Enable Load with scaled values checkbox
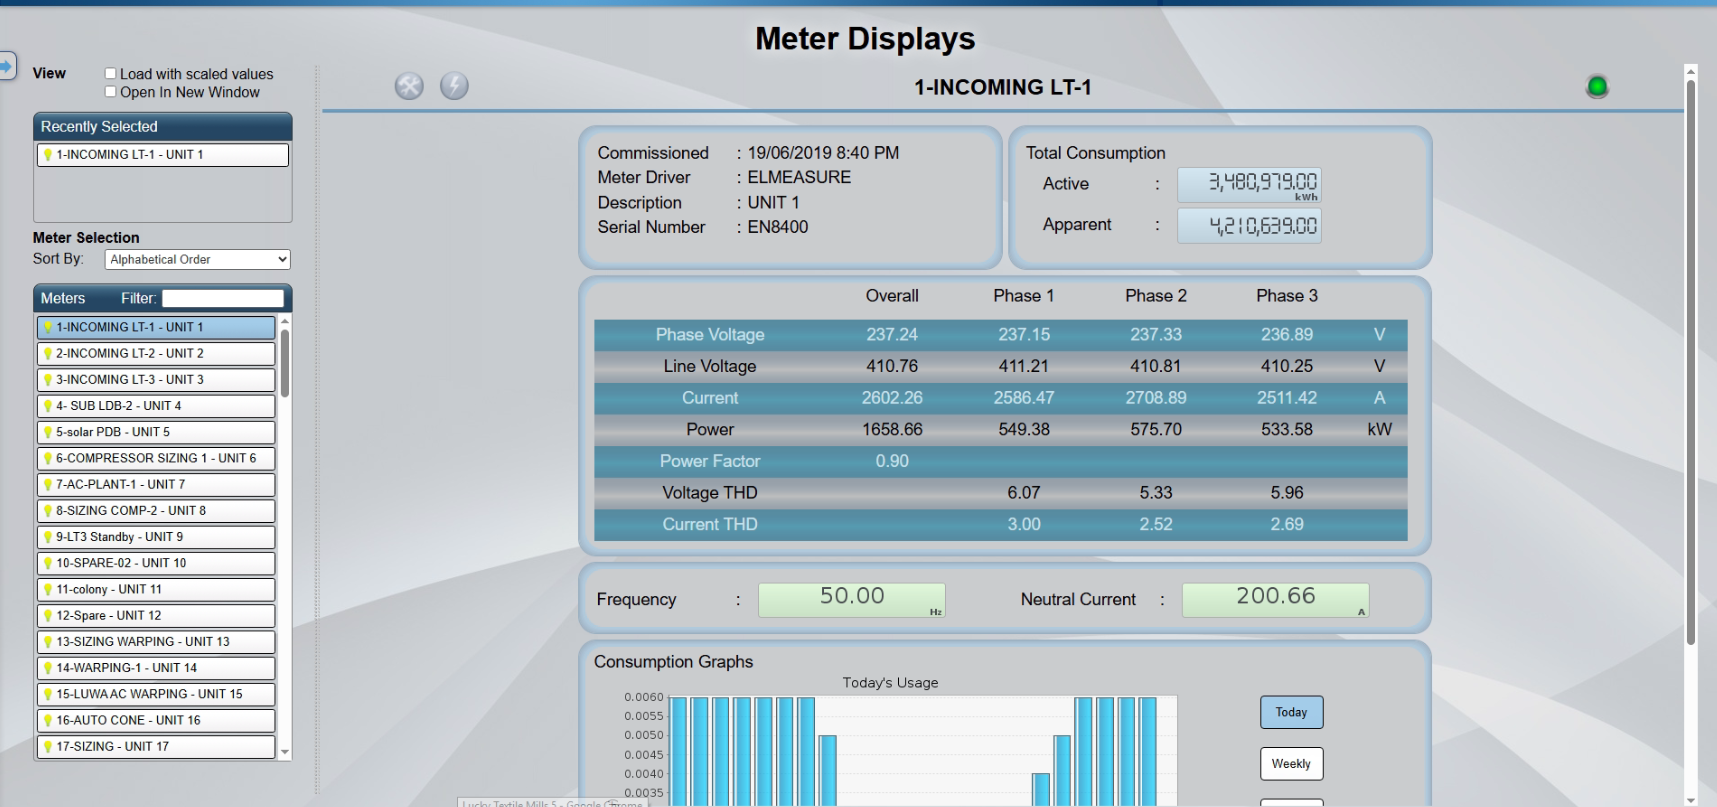 [111, 74]
